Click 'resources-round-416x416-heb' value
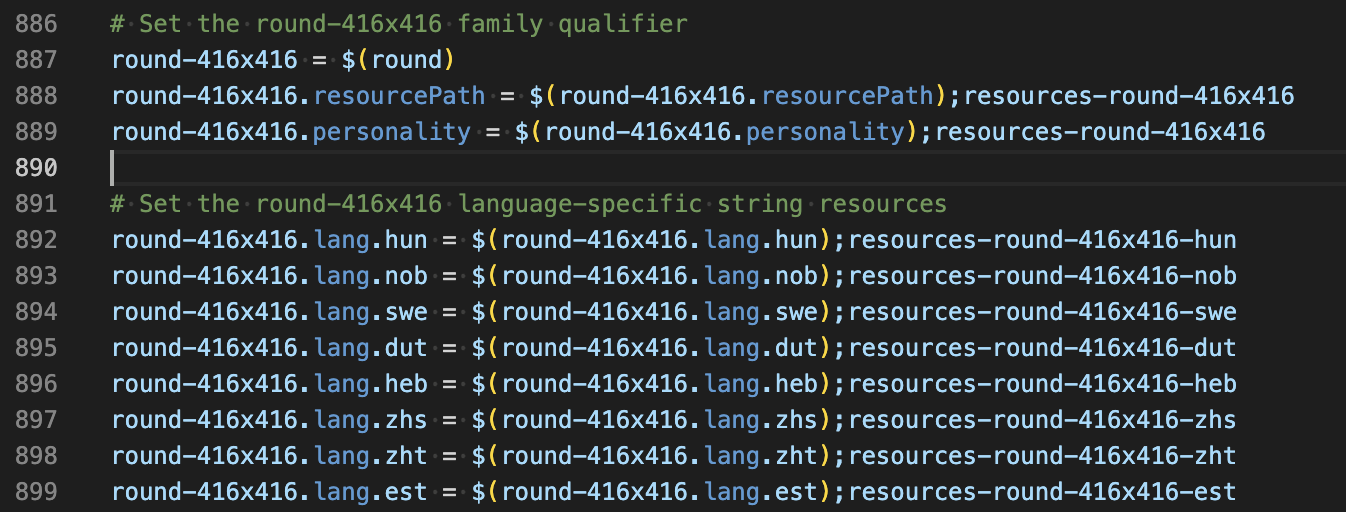 [x=1042, y=384]
